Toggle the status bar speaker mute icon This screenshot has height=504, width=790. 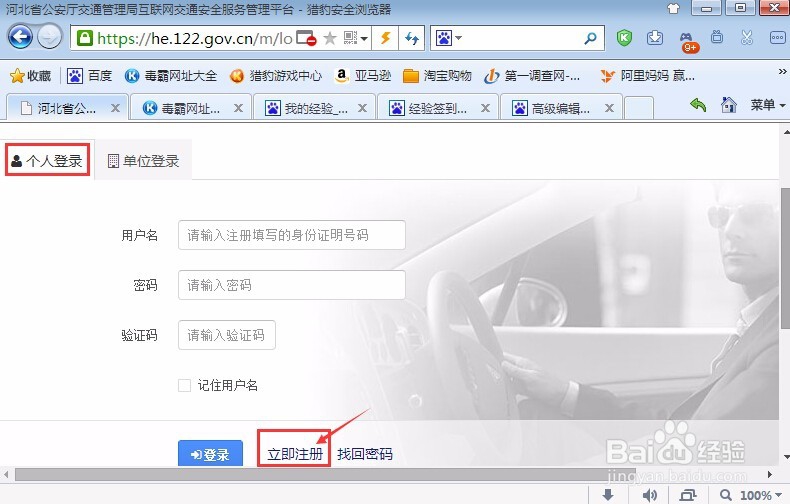point(650,495)
